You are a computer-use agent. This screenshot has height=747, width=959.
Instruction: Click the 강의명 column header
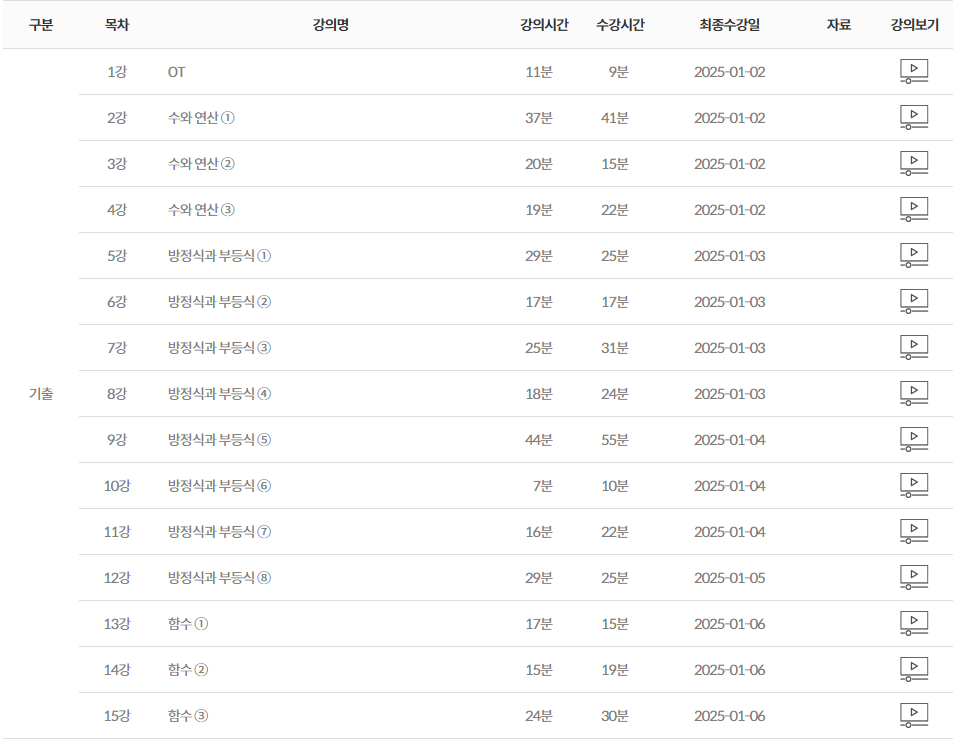click(x=330, y=25)
